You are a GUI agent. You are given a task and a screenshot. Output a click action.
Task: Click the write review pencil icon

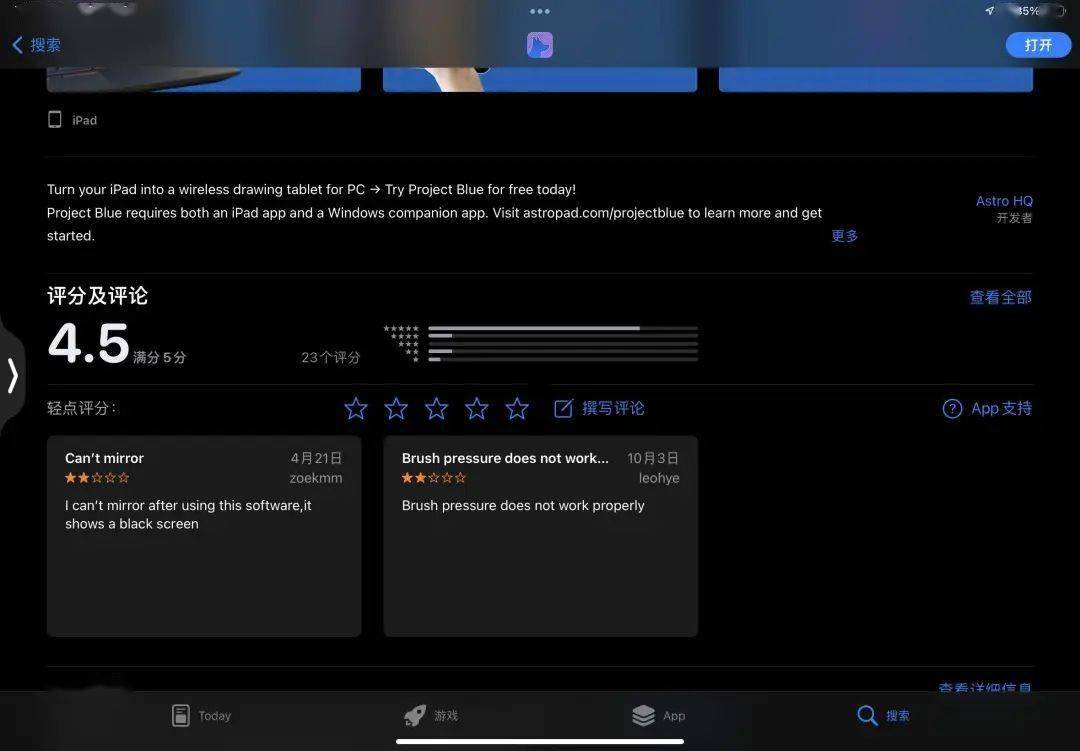564,408
